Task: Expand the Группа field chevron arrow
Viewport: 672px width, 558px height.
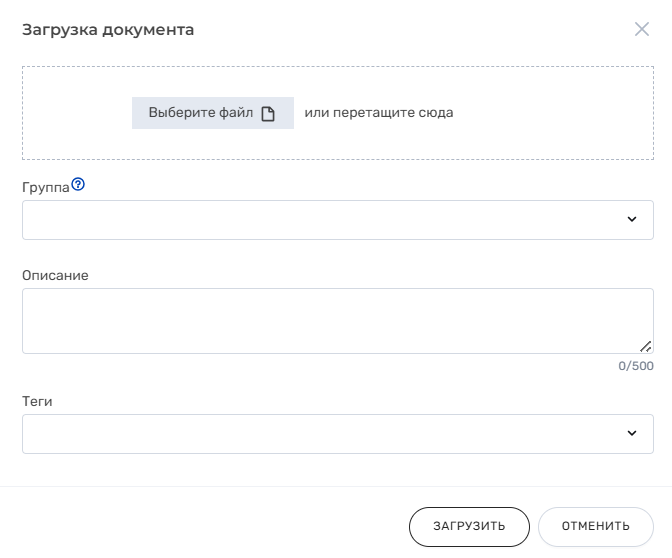Action: point(632,220)
